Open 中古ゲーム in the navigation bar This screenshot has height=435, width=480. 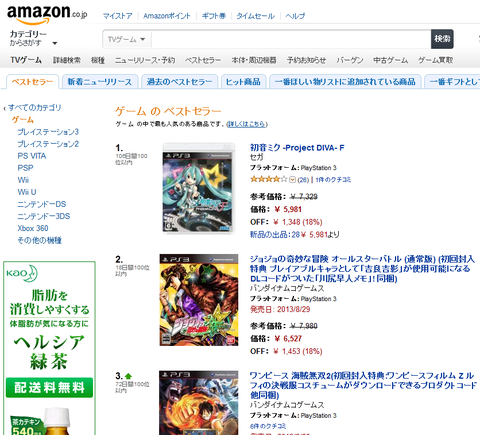click(x=390, y=60)
